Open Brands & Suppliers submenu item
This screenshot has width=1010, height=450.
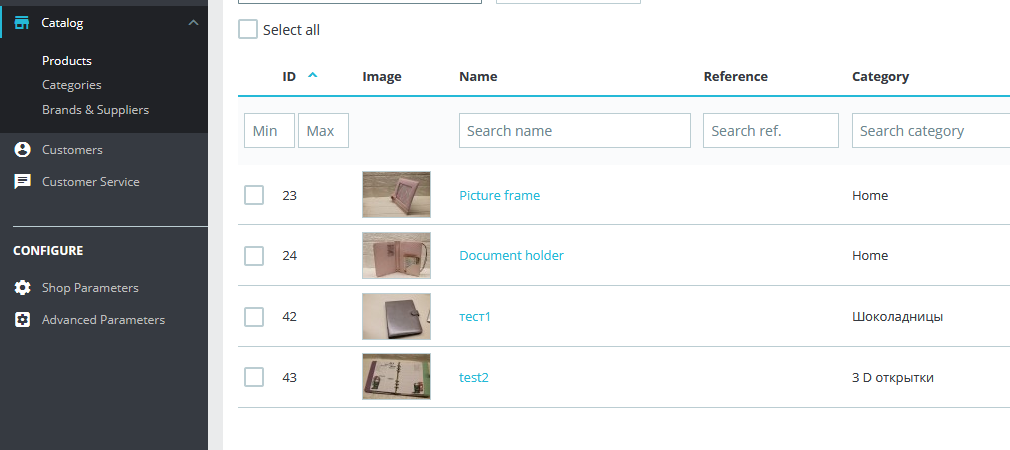[x=95, y=110]
